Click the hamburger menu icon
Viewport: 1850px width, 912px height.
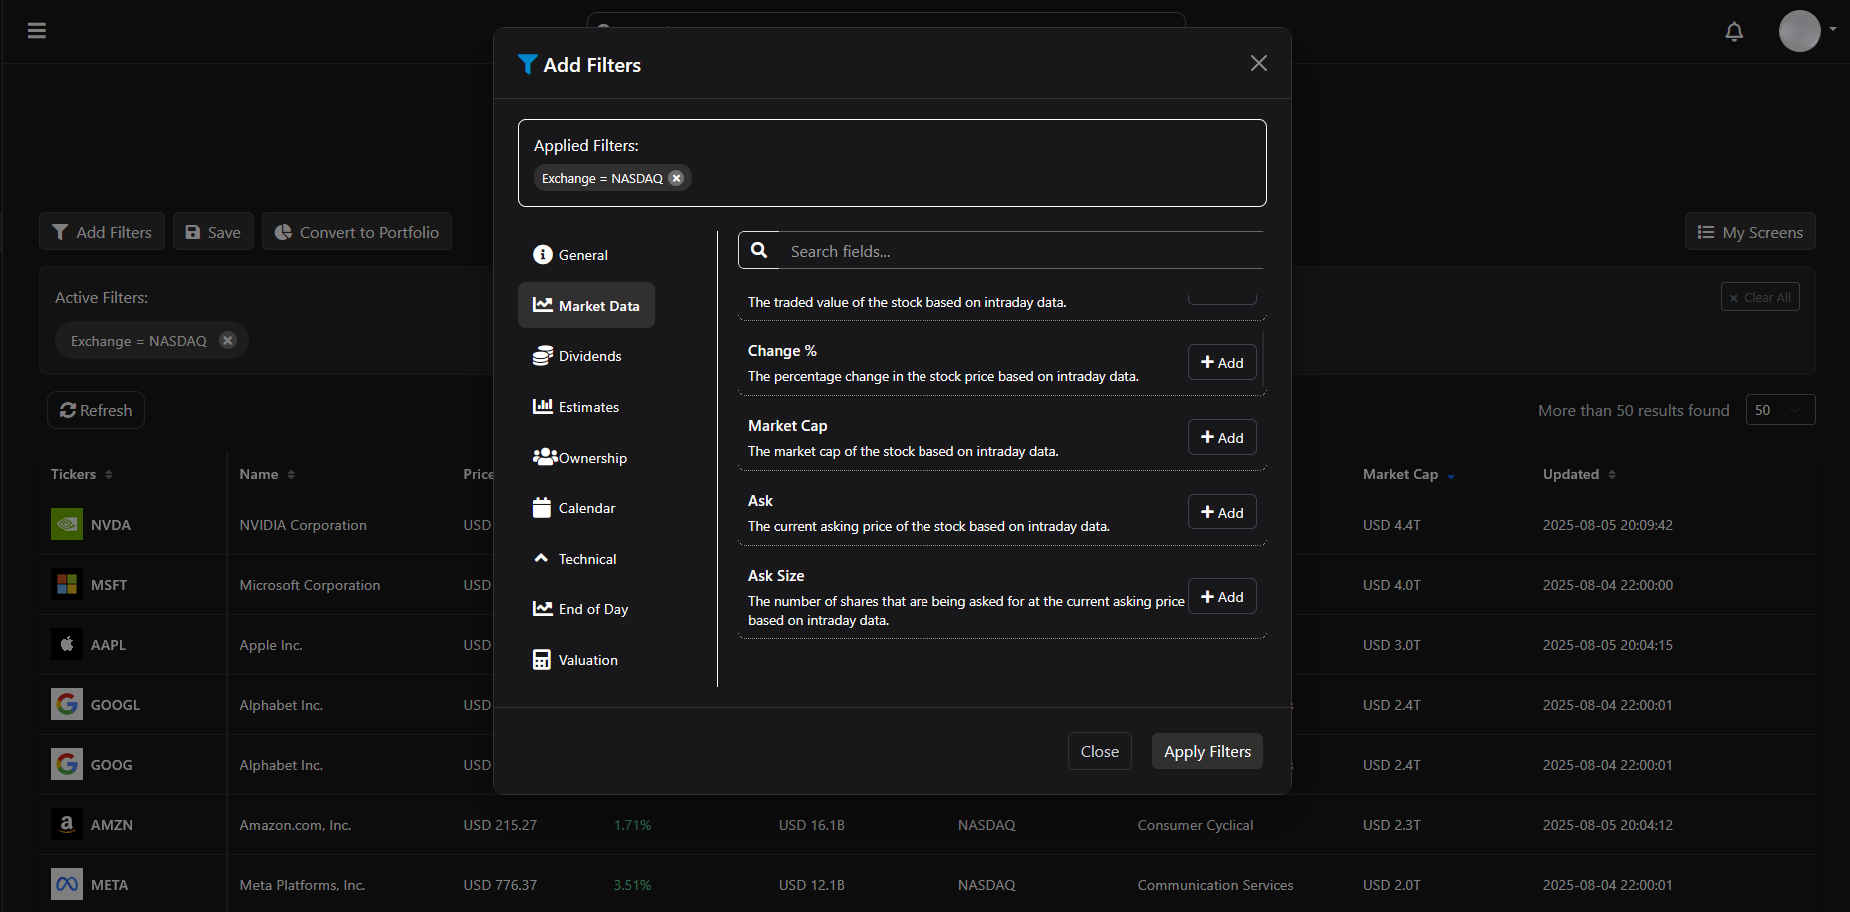37,31
